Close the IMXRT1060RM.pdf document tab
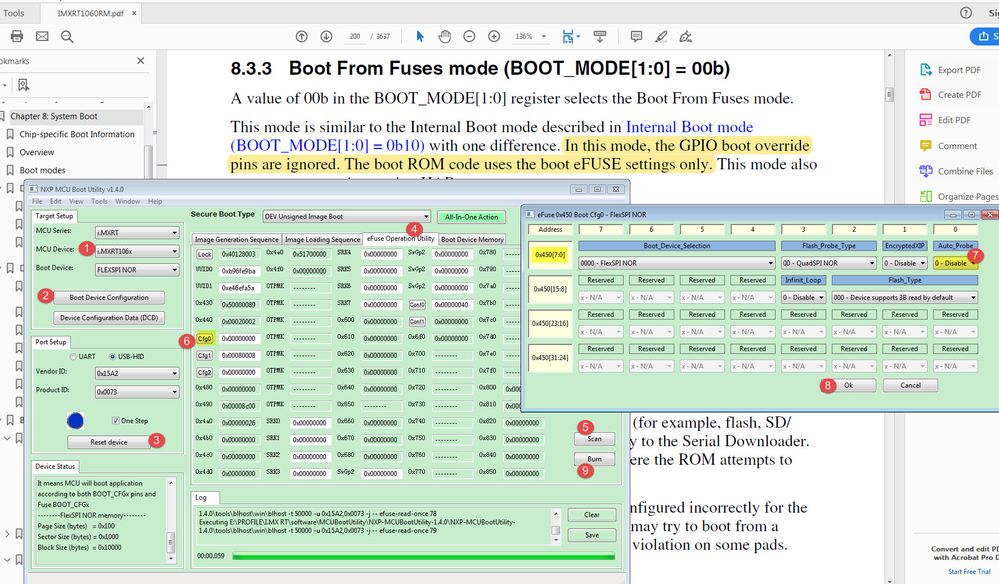The width and height of the screenshot is (999, 584). click(134, 13)
